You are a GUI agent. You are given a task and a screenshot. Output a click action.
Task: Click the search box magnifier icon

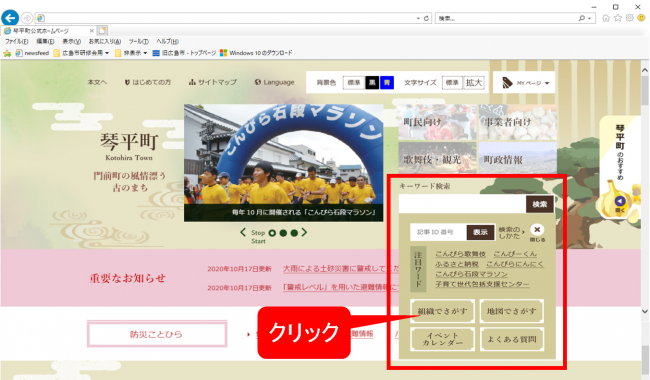[582, 18]
